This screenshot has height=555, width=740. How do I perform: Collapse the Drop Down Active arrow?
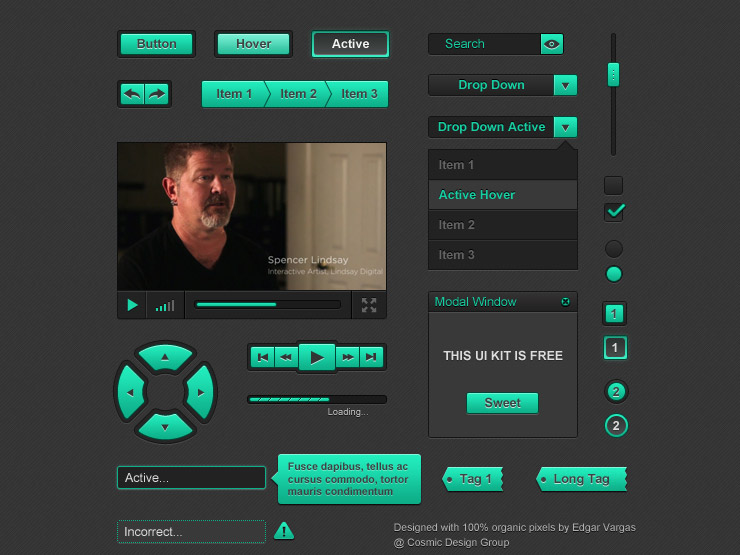565,127
